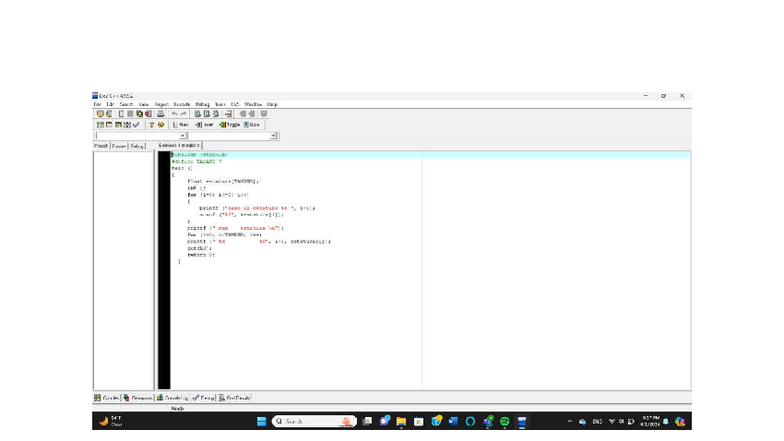Switch to the Classes tab in left panel

(x=119, y=146)
